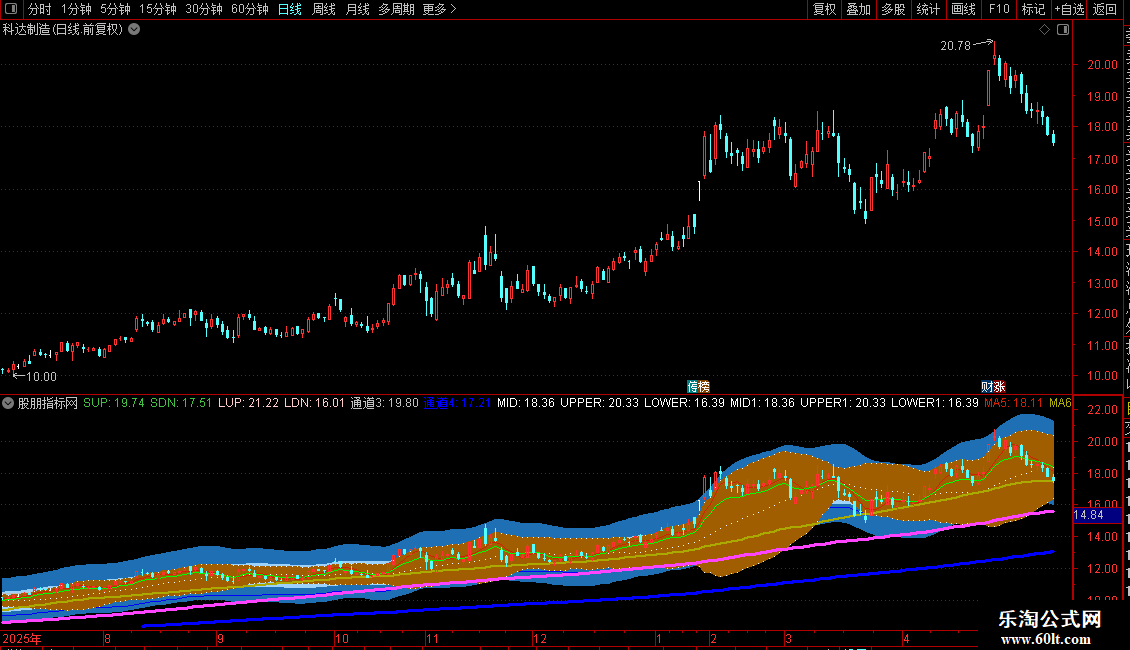Open the 画线 drawing tools

pyautogui.click(x=964, y=9)
